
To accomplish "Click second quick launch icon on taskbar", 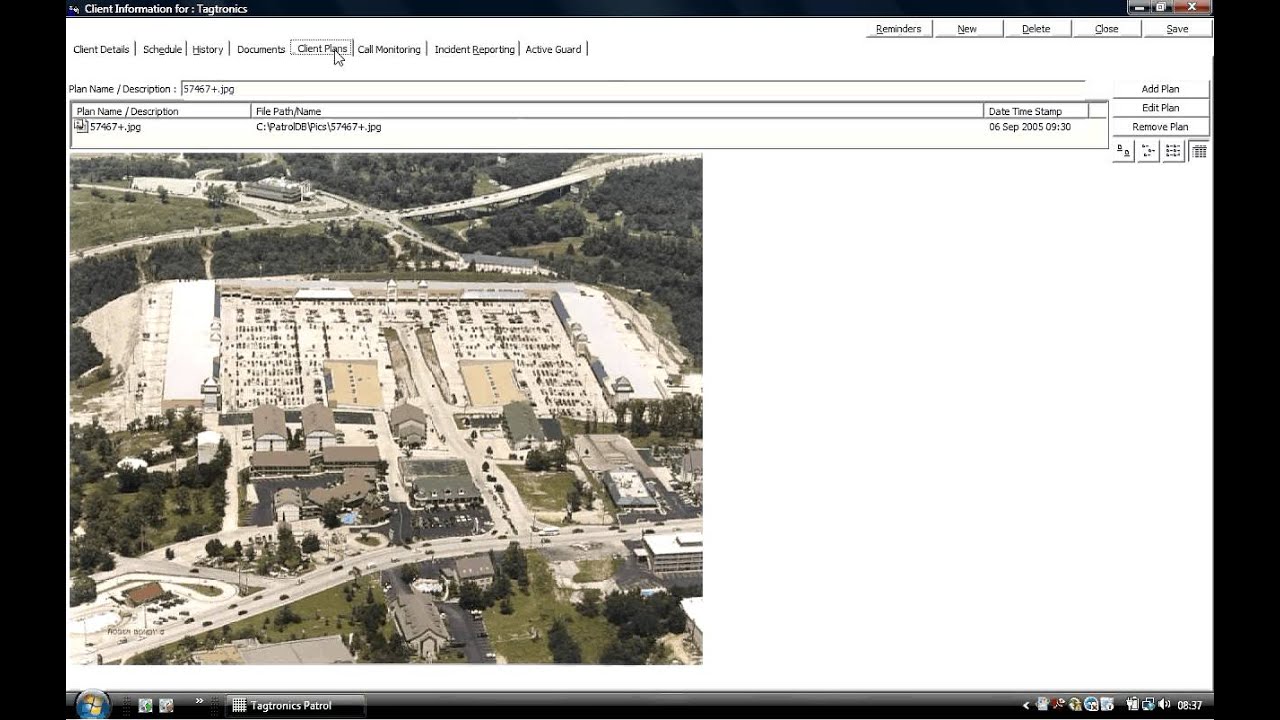I will [x=166, y=705].
